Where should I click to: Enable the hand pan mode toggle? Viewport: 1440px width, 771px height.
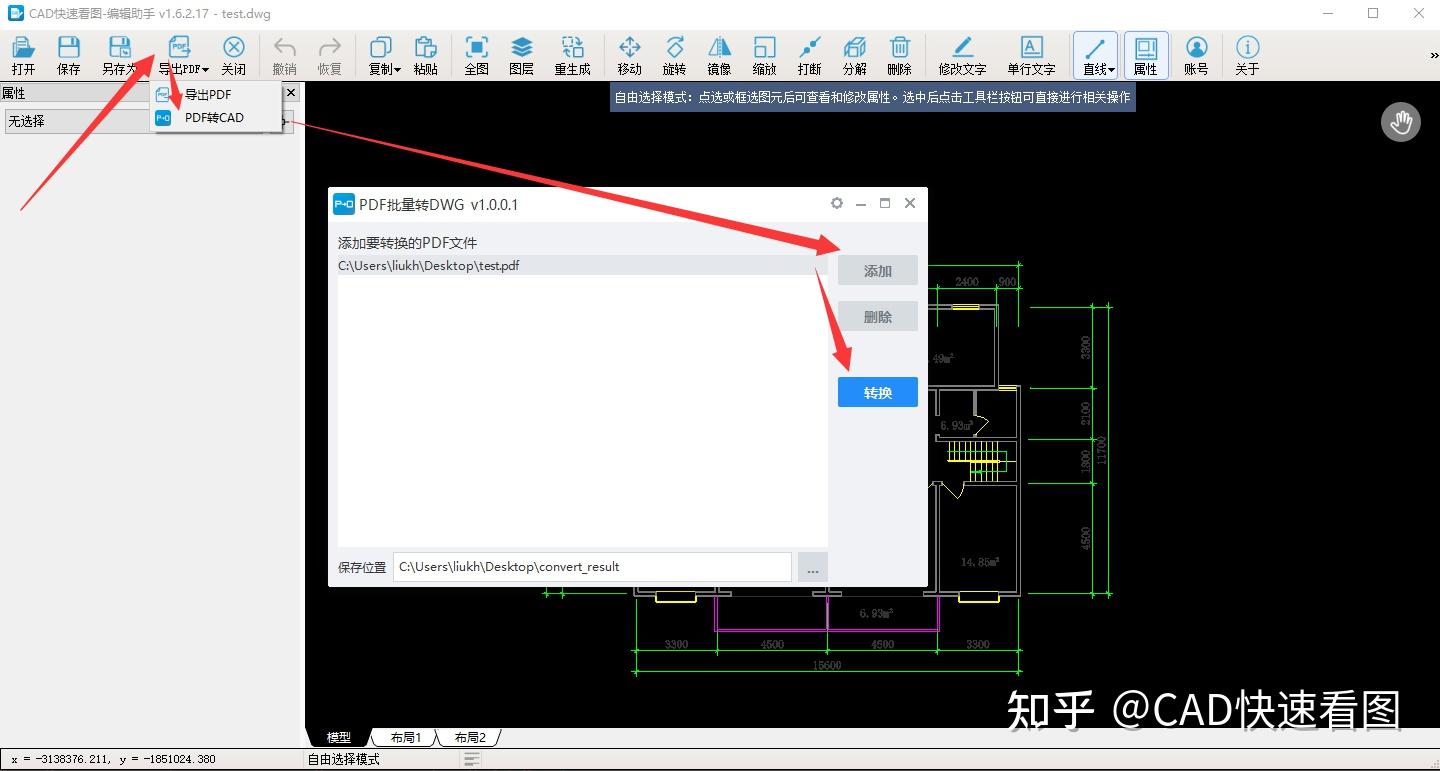click(x=1400, y=121)
